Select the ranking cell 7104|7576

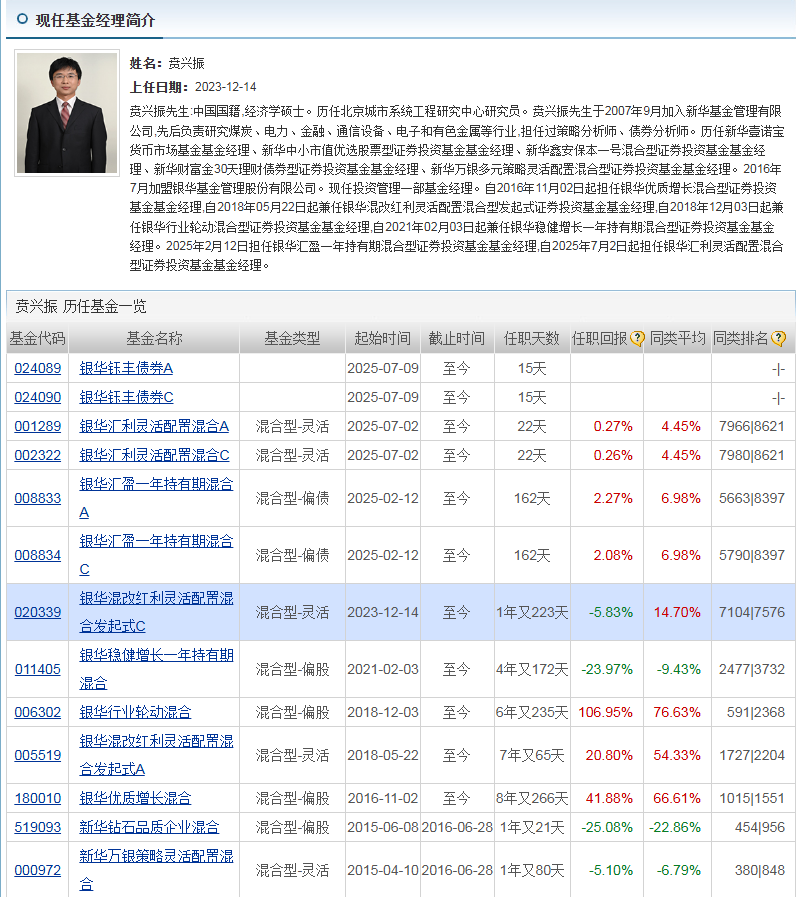click(752, 613)
